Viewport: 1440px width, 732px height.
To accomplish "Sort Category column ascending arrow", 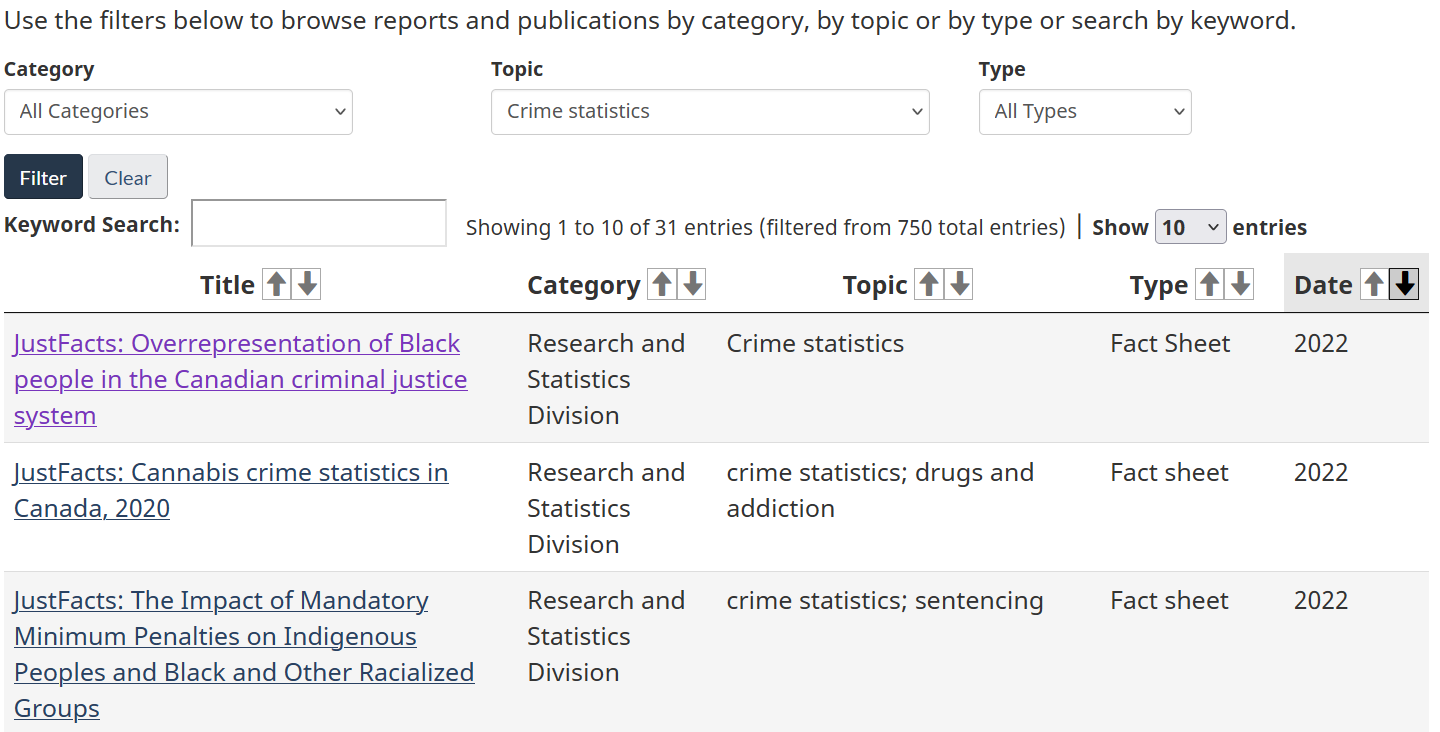I will coord(661,285).
